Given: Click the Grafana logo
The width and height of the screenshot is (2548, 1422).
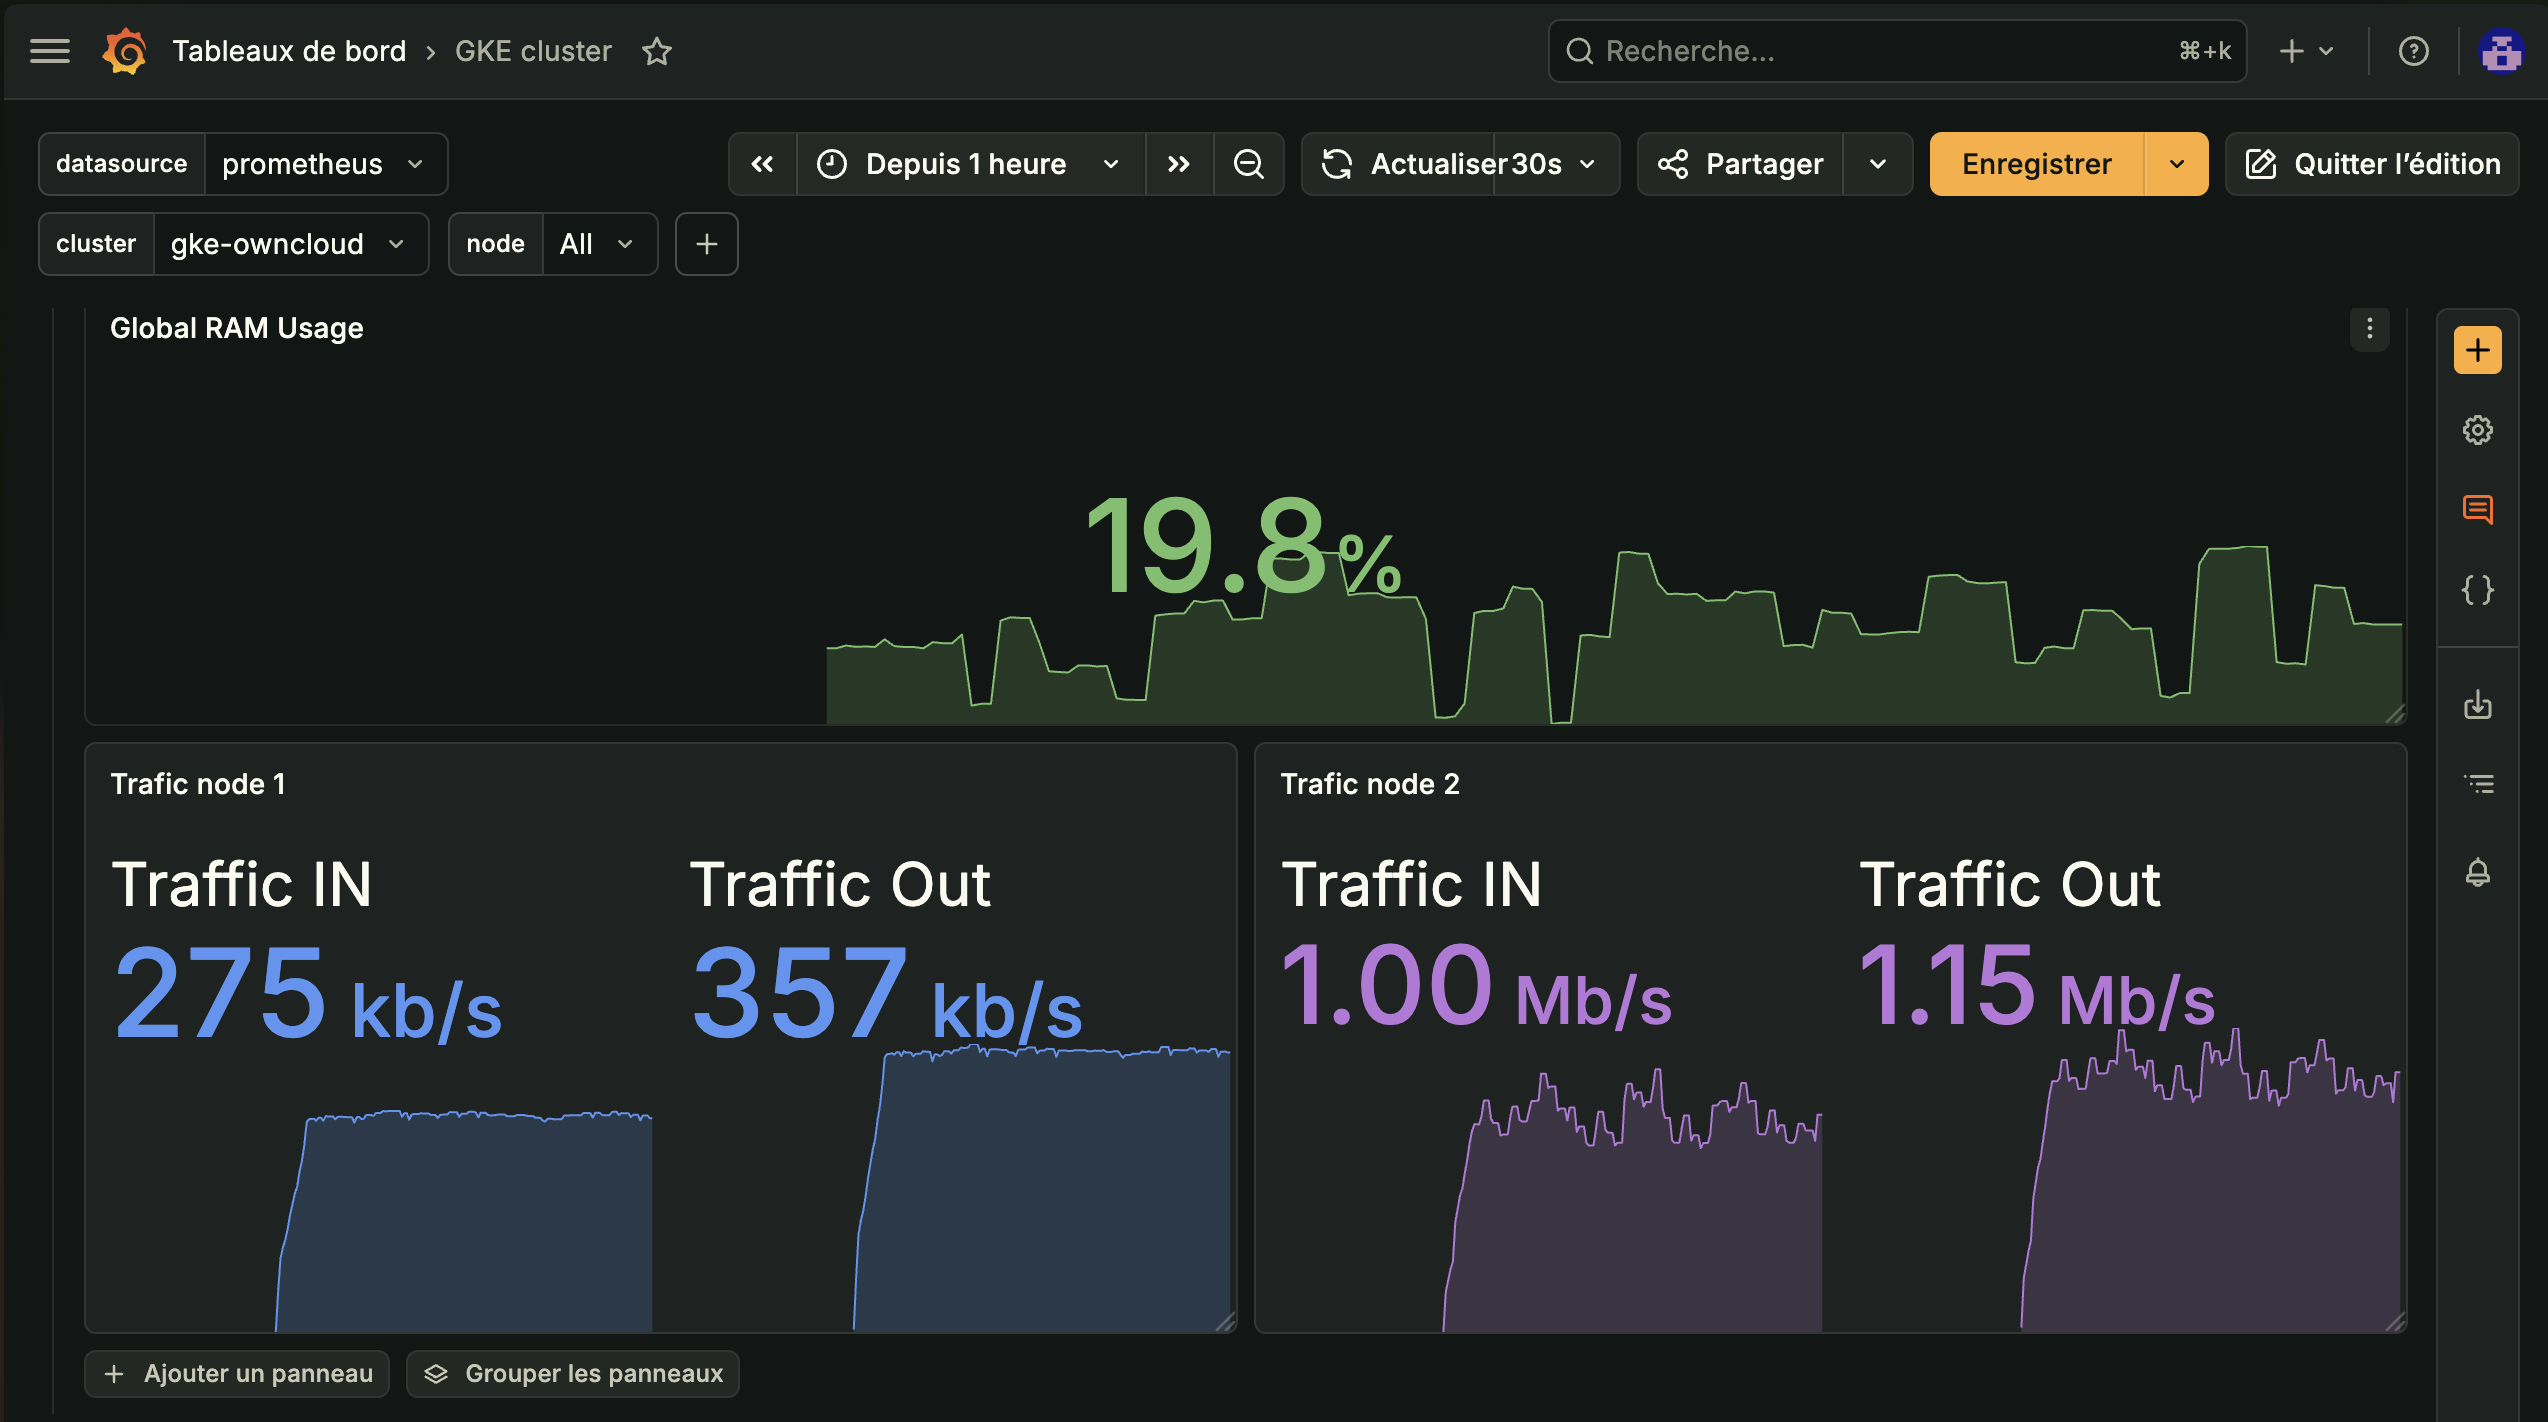Looking at the screenshot, I should click(125, 51).
